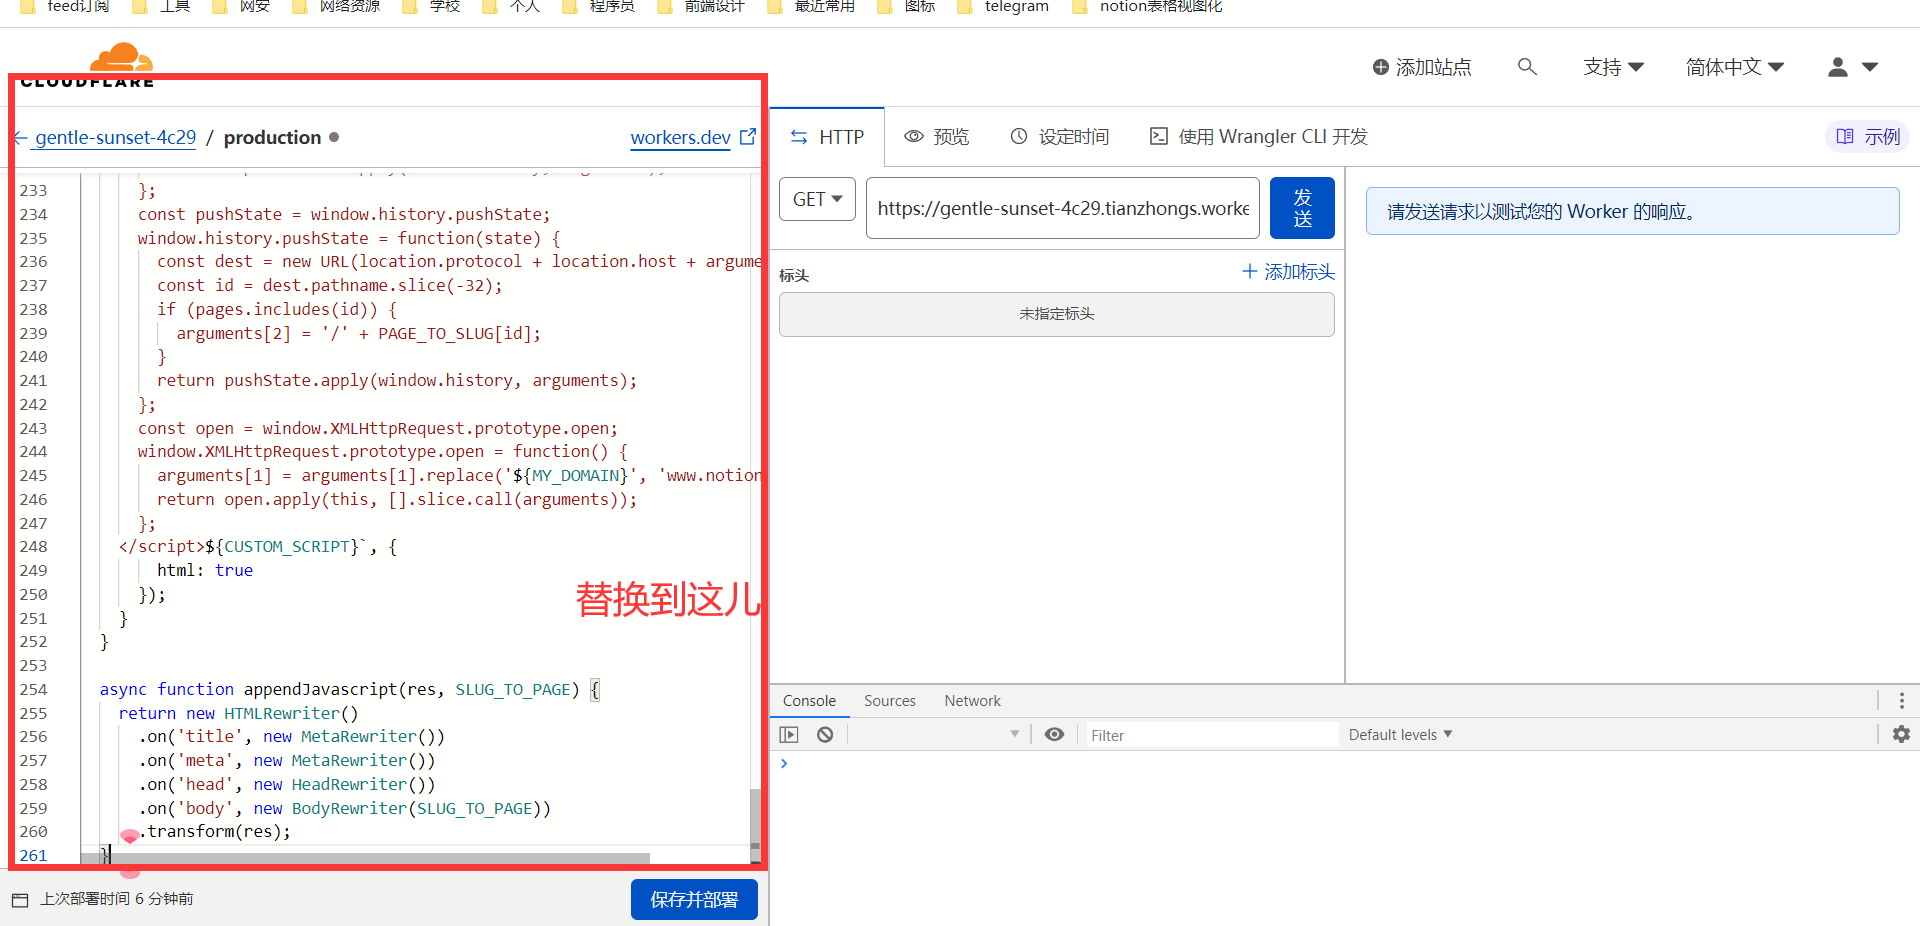Click the horizontal scrollbar of code editor
The width and height of the screenshot is (1920, 926).
(380, 858)
